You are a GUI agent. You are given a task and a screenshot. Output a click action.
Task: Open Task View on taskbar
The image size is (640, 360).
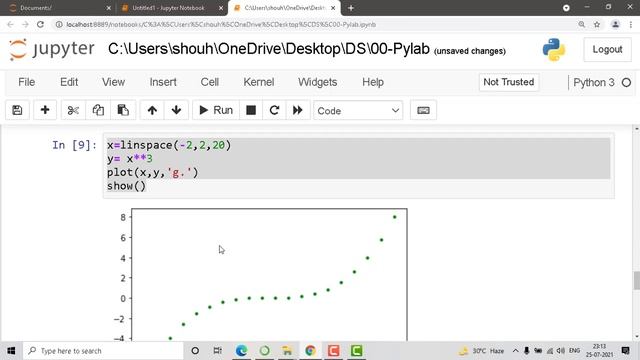218,351
